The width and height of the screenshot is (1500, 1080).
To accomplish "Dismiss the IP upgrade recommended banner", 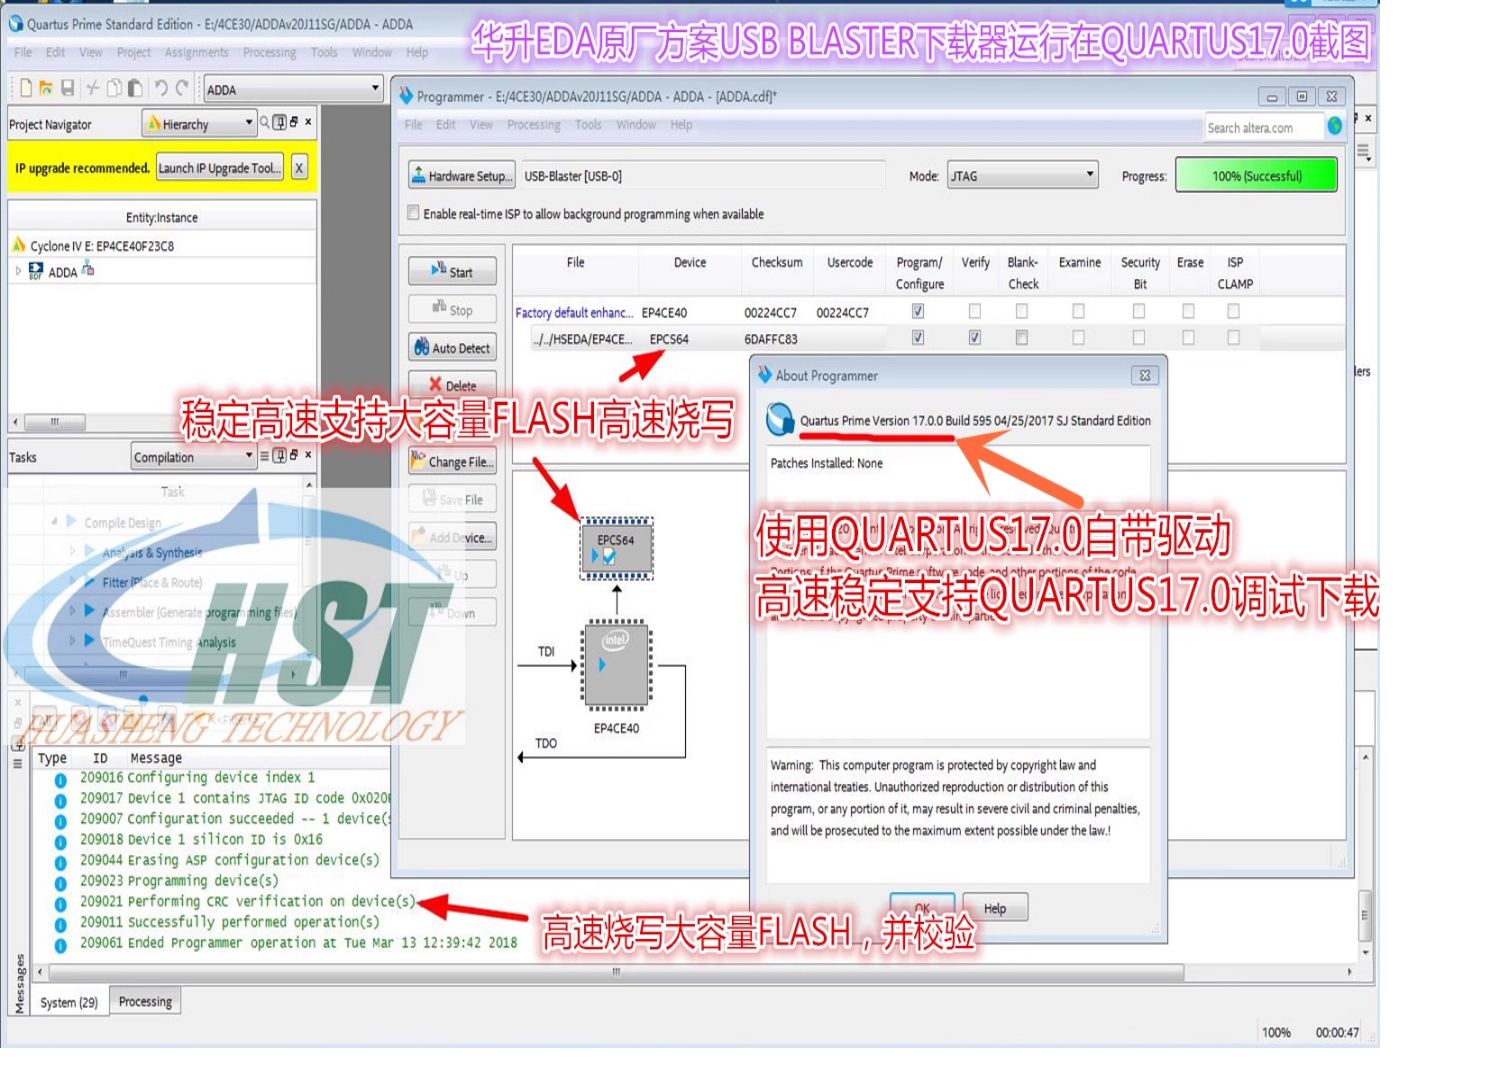I will pos(299,168).
